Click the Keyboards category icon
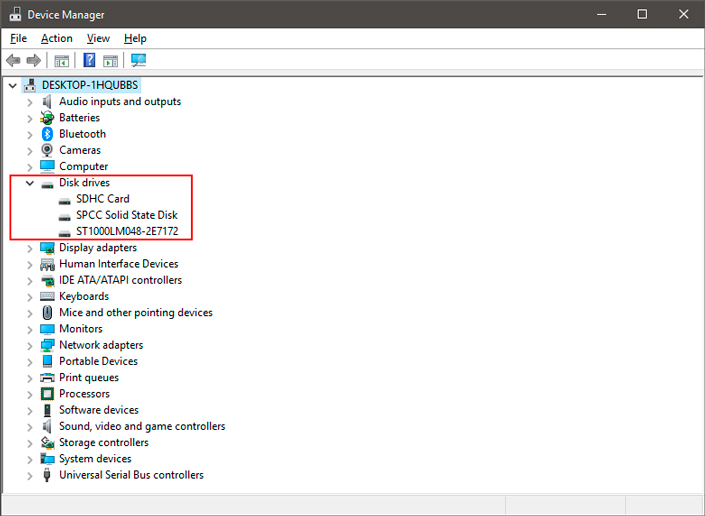 click(47, 296)
